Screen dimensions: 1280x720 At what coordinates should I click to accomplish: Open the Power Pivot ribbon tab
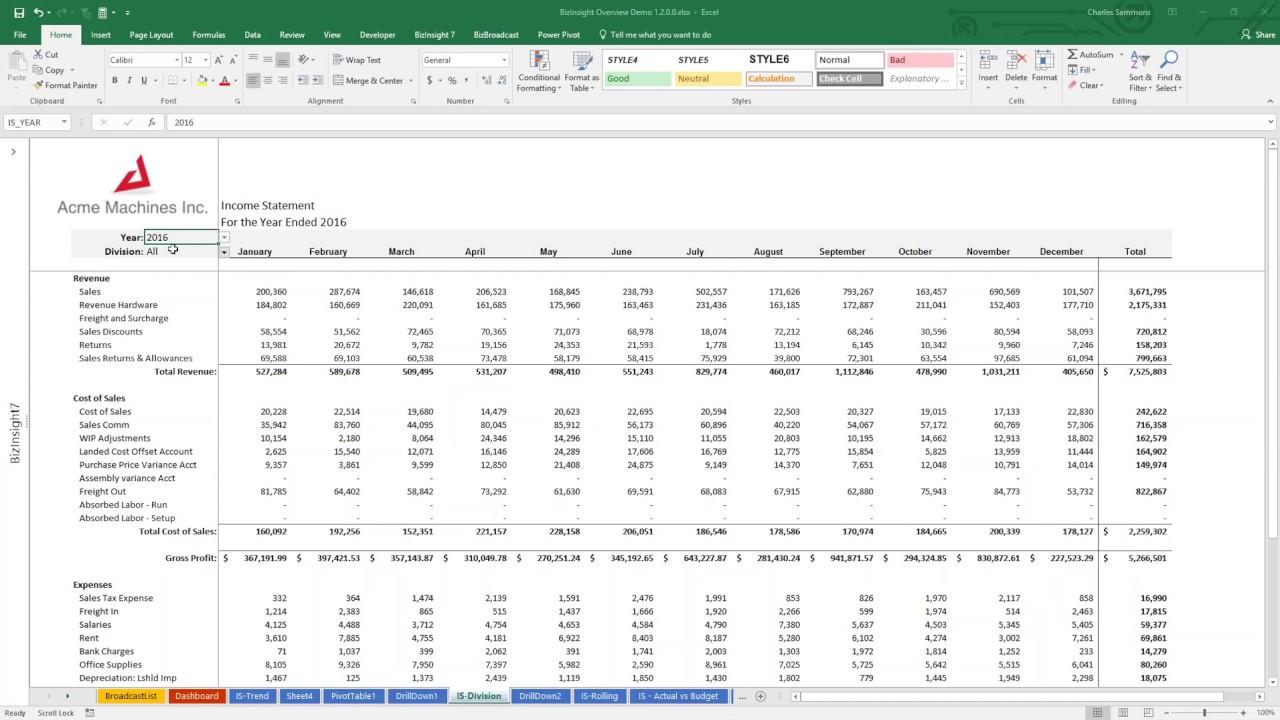[x=558, y=35]
